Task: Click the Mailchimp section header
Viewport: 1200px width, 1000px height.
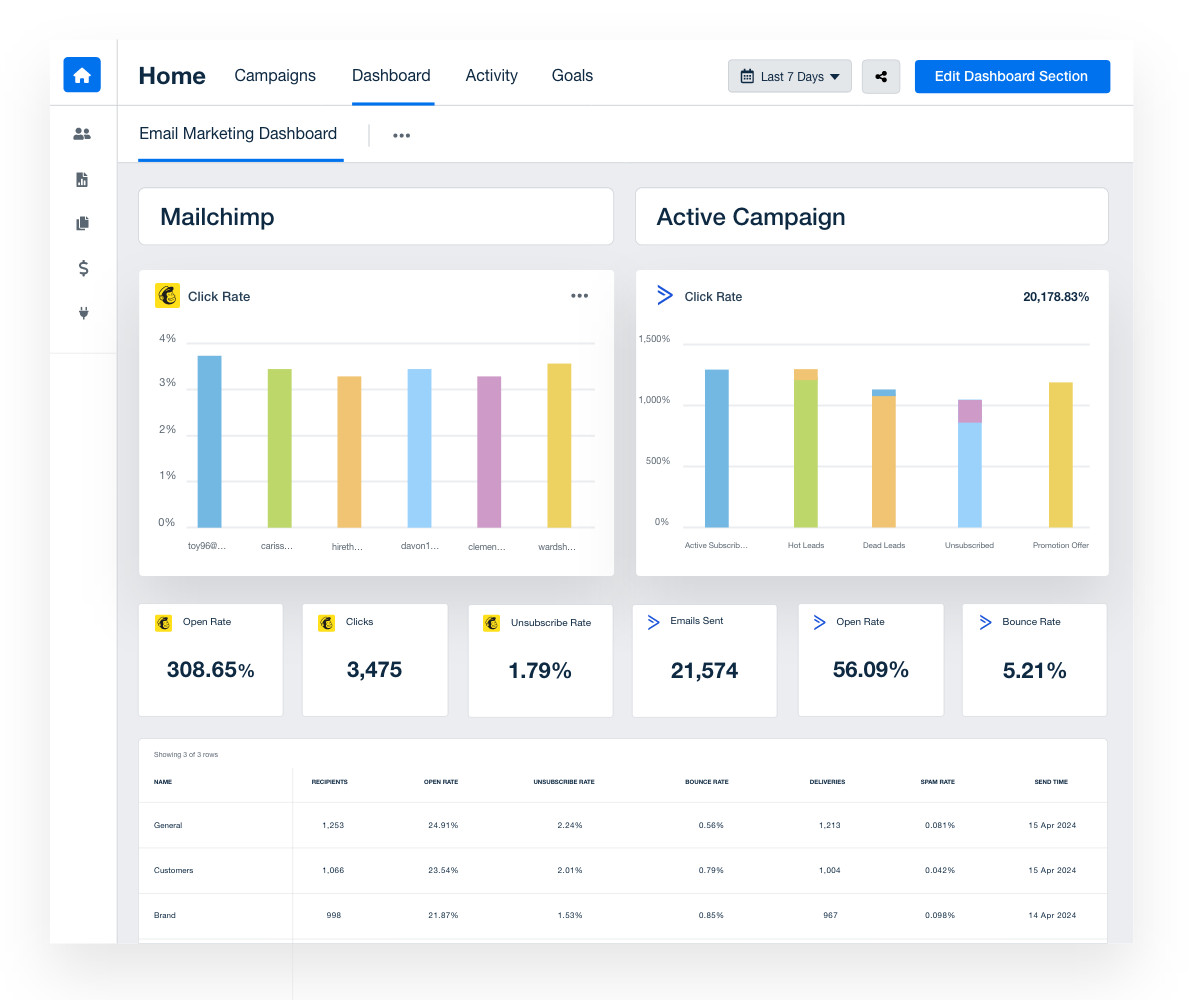Action: pos(375,217)
